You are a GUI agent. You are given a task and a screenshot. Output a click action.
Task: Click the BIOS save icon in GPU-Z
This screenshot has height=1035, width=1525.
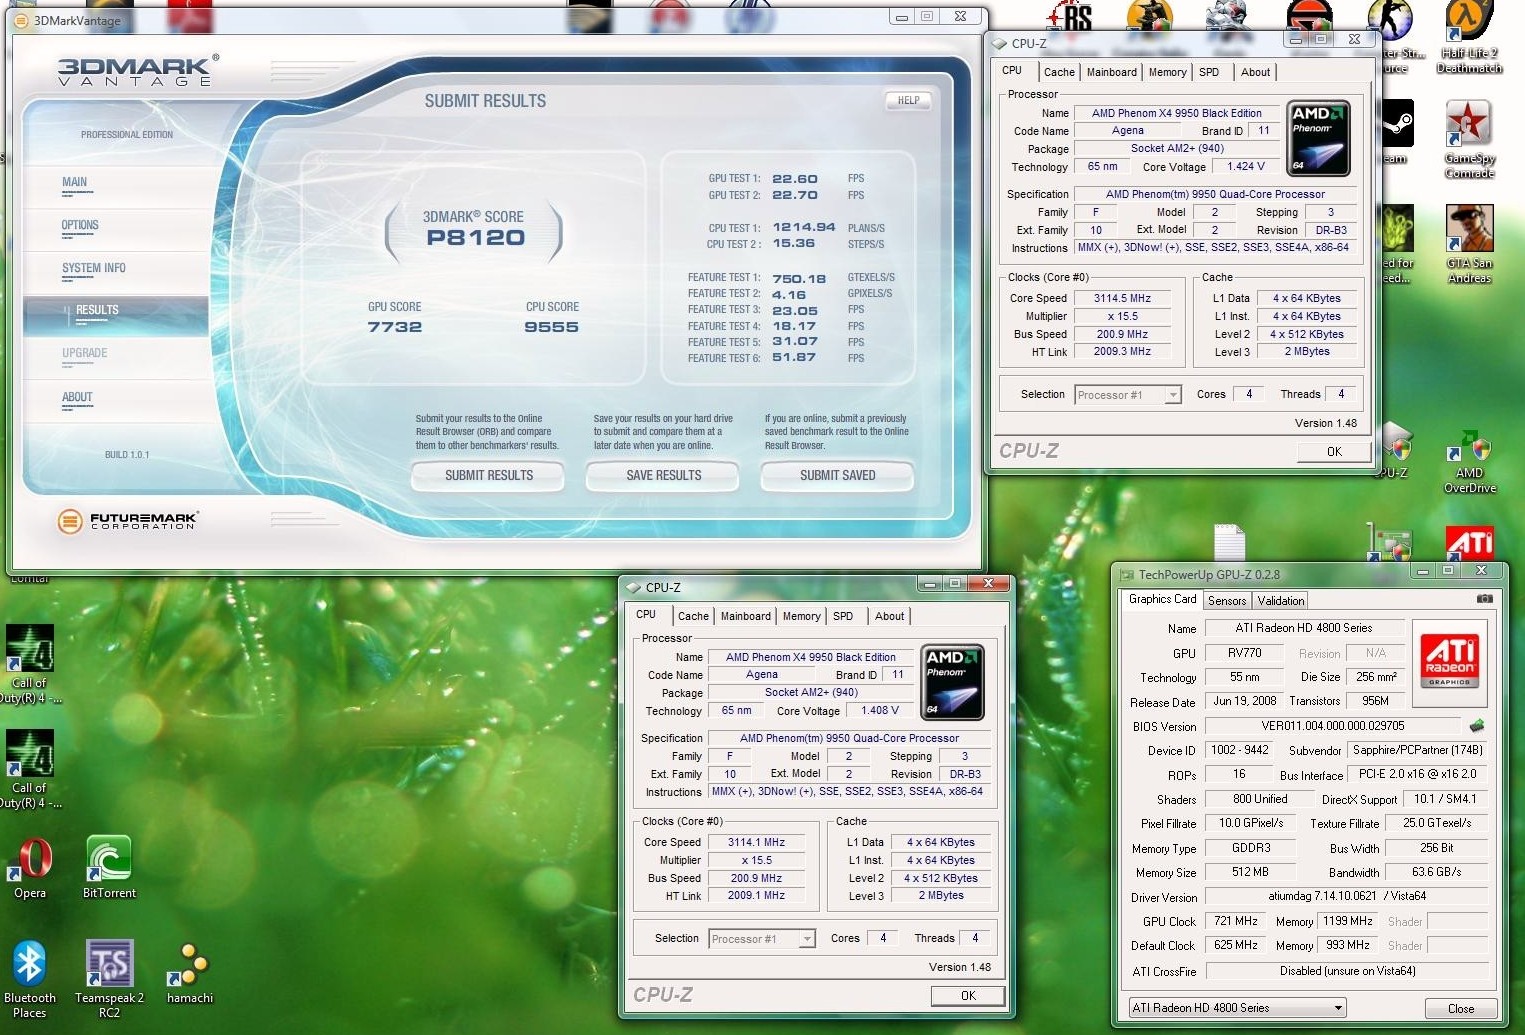pyautogui.click(x=1477, y=725)
